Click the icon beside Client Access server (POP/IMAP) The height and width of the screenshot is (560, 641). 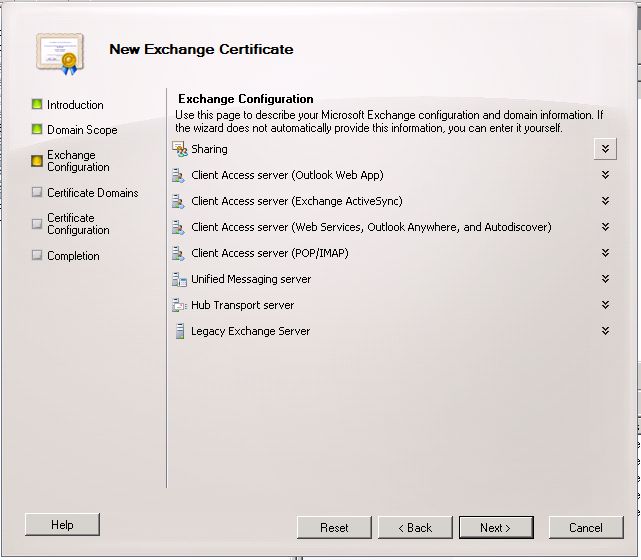pyautogui.click(x=178, y=253)
